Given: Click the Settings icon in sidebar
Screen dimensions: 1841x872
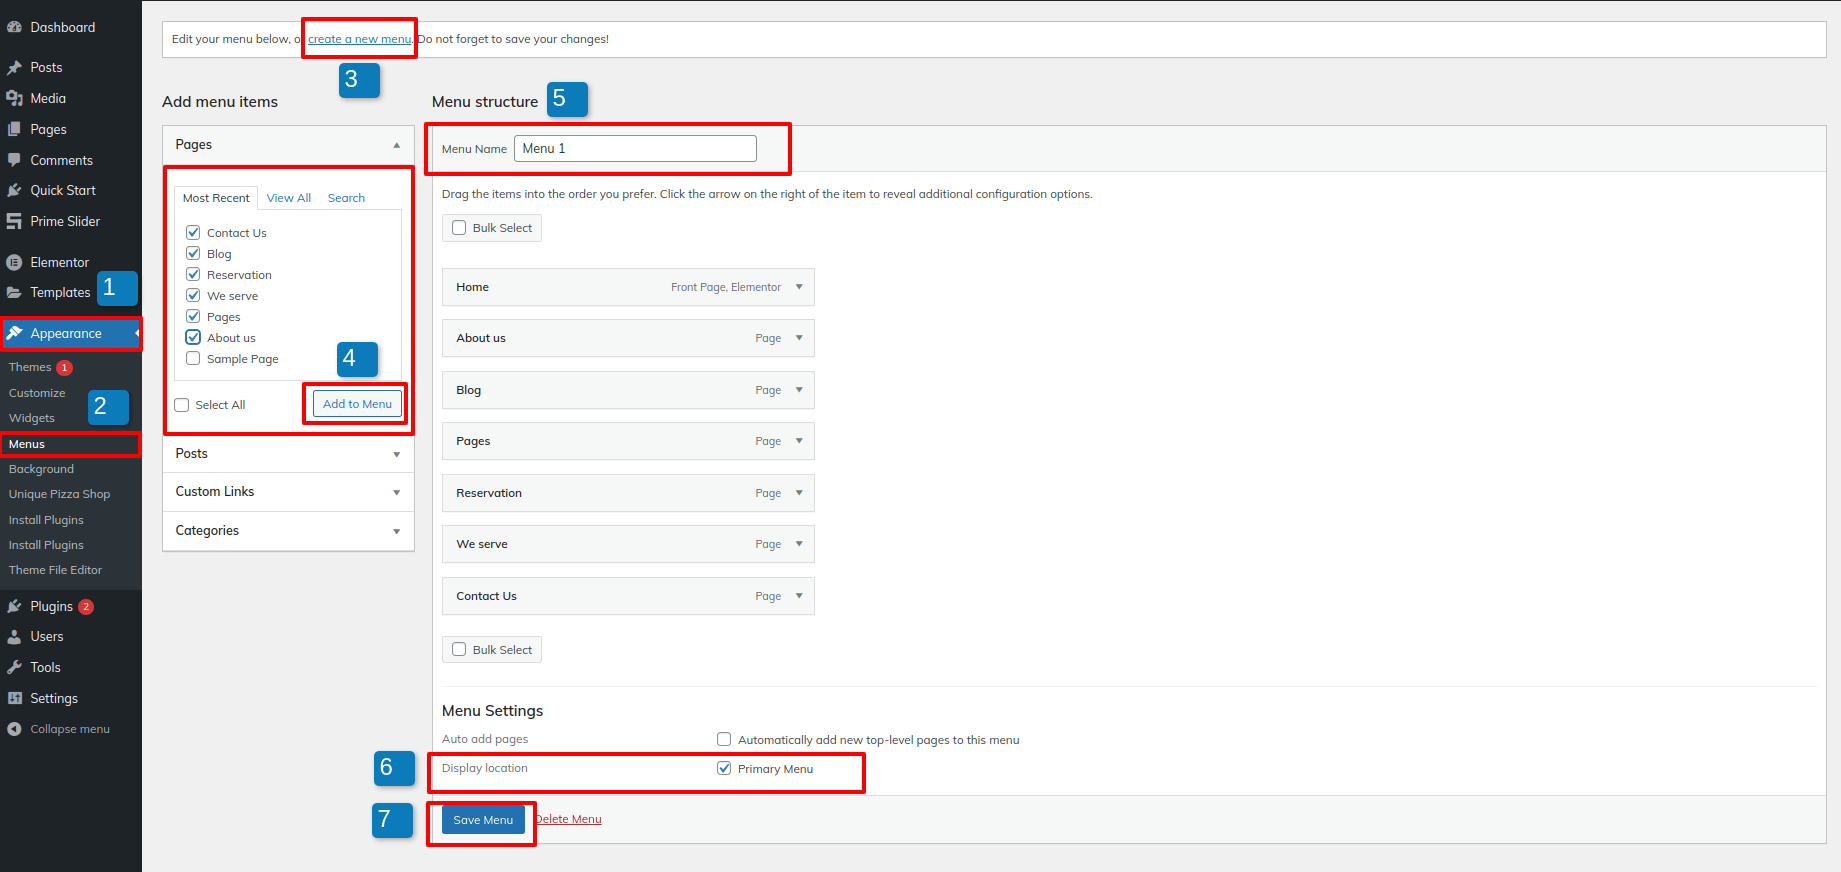Looking at the screenshot, I should click(x=14, y=699).
